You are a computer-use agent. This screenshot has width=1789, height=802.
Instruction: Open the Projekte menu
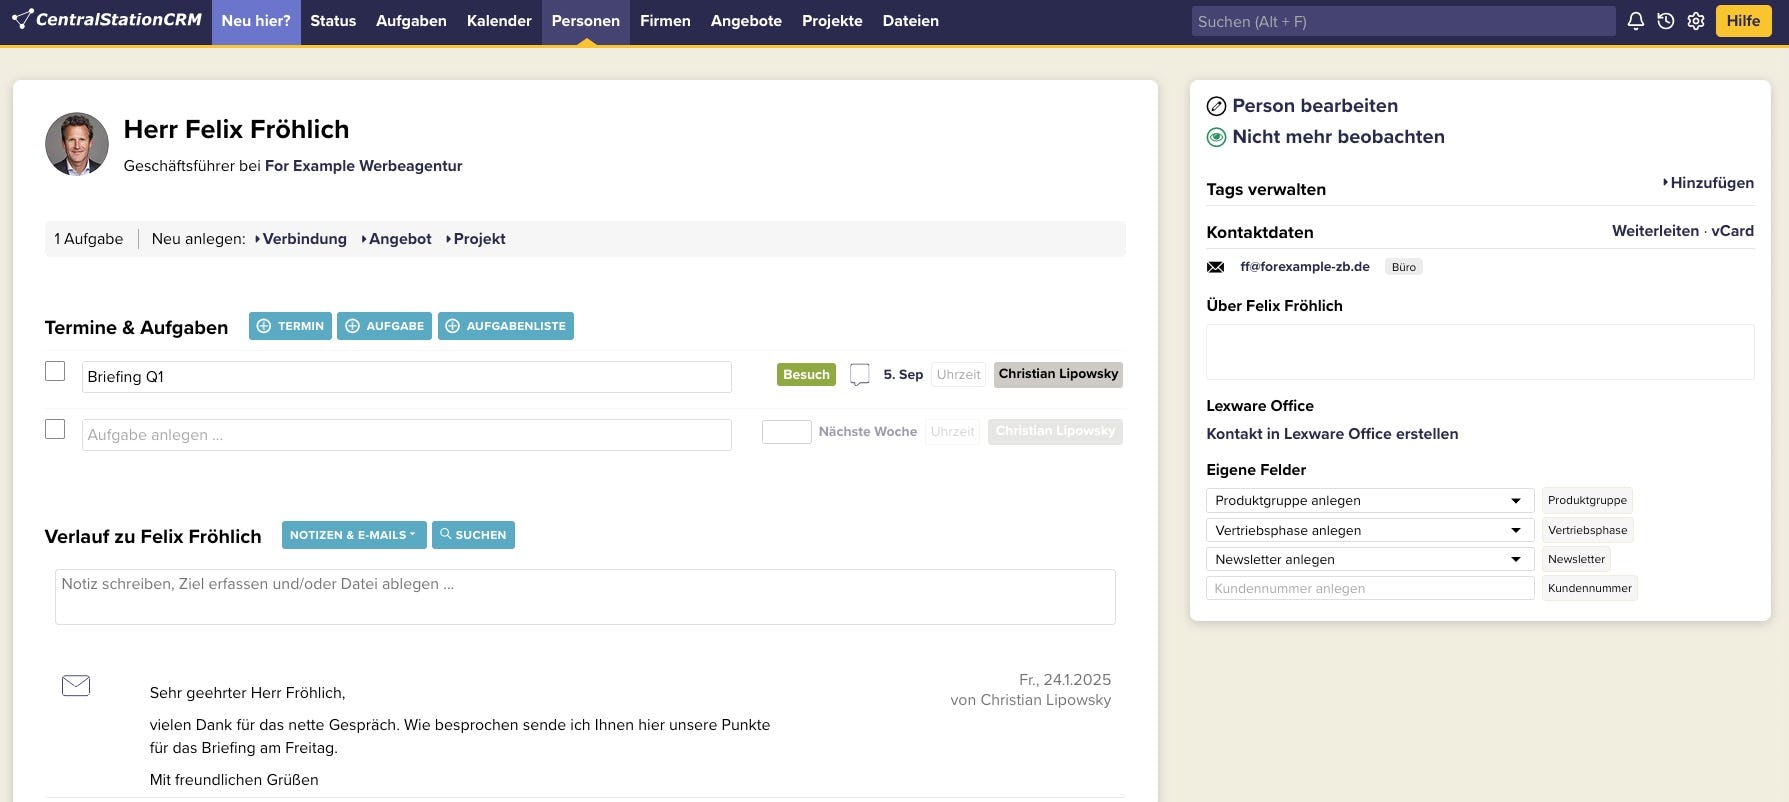(x=832, y=21)
